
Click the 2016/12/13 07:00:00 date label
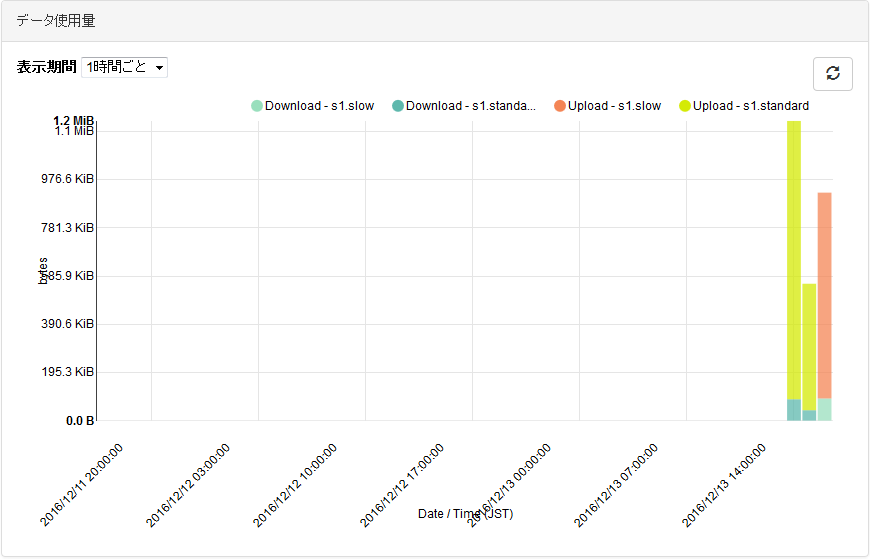(x=616, y=485)
